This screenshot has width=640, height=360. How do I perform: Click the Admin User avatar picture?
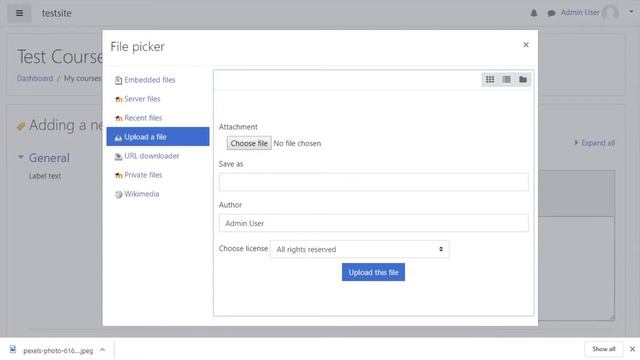point(610,13)
